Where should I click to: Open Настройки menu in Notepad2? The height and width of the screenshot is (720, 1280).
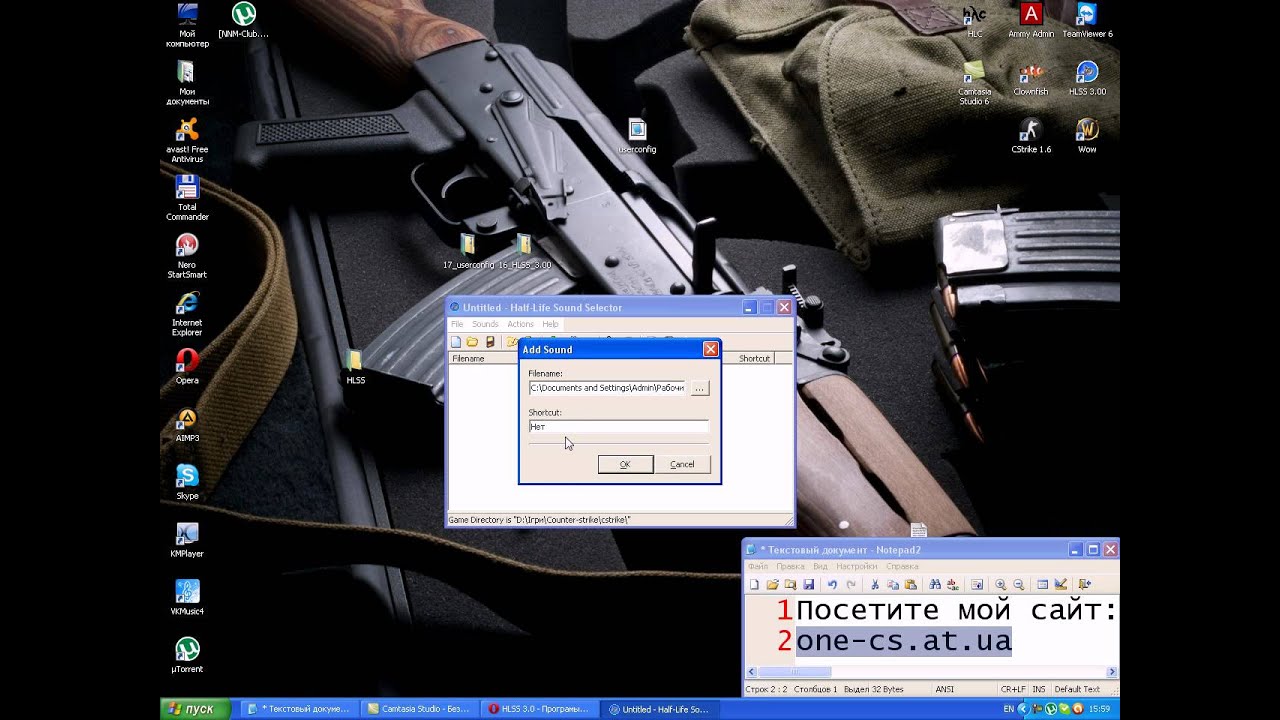coord(857,567)
